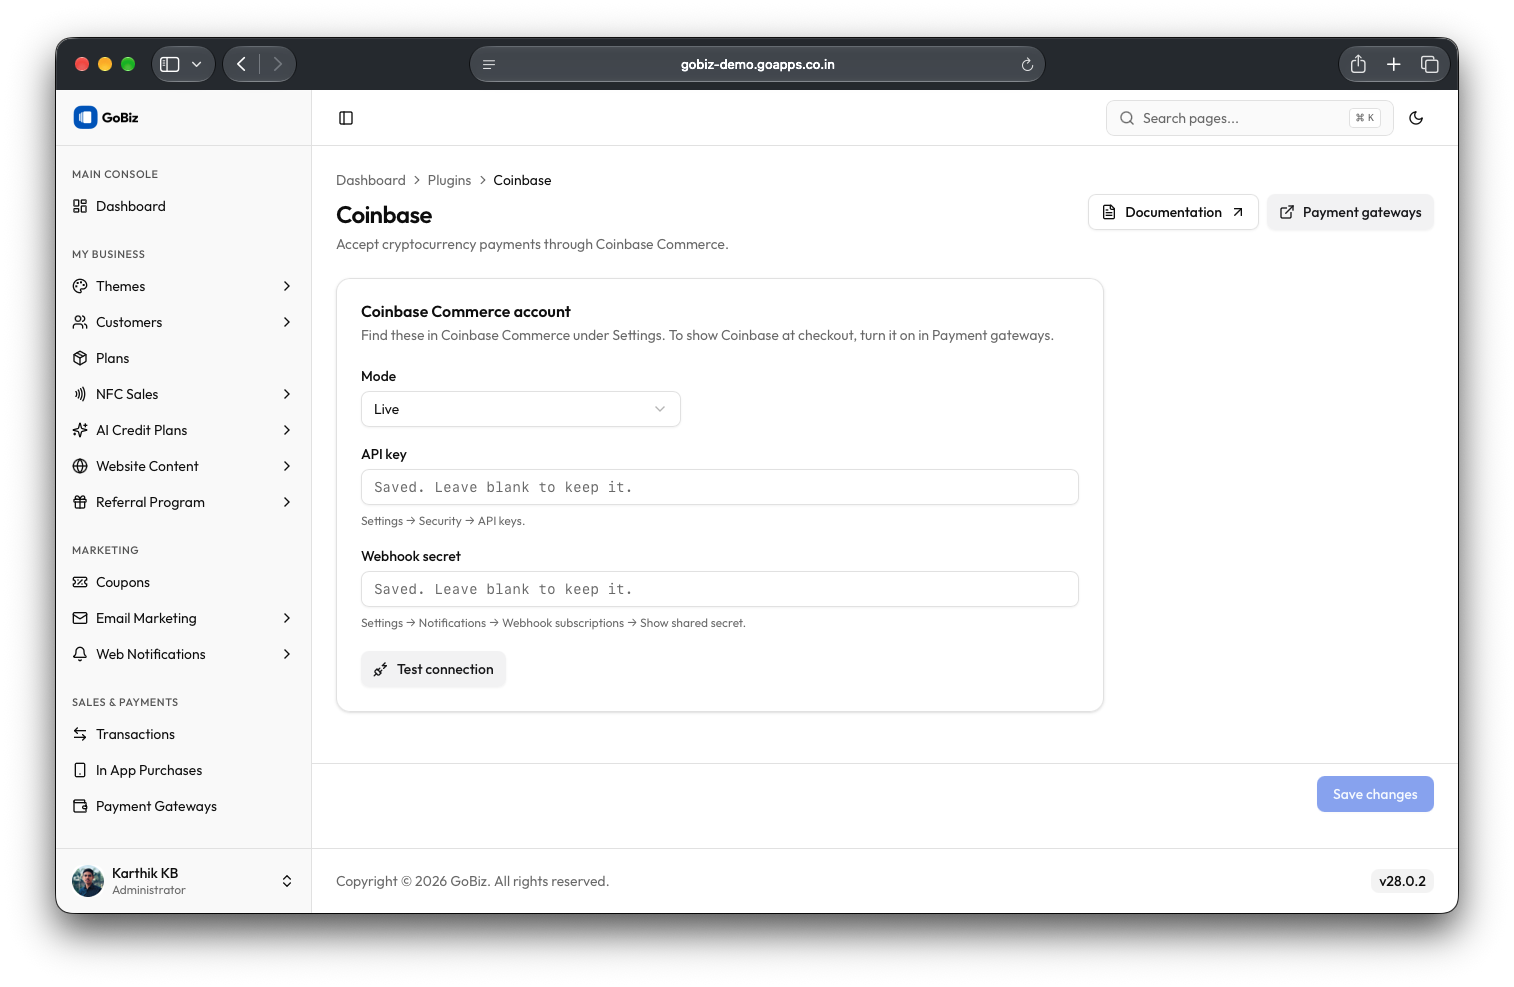
Task: Open In App Purchases page
Action: pos(183,770)
